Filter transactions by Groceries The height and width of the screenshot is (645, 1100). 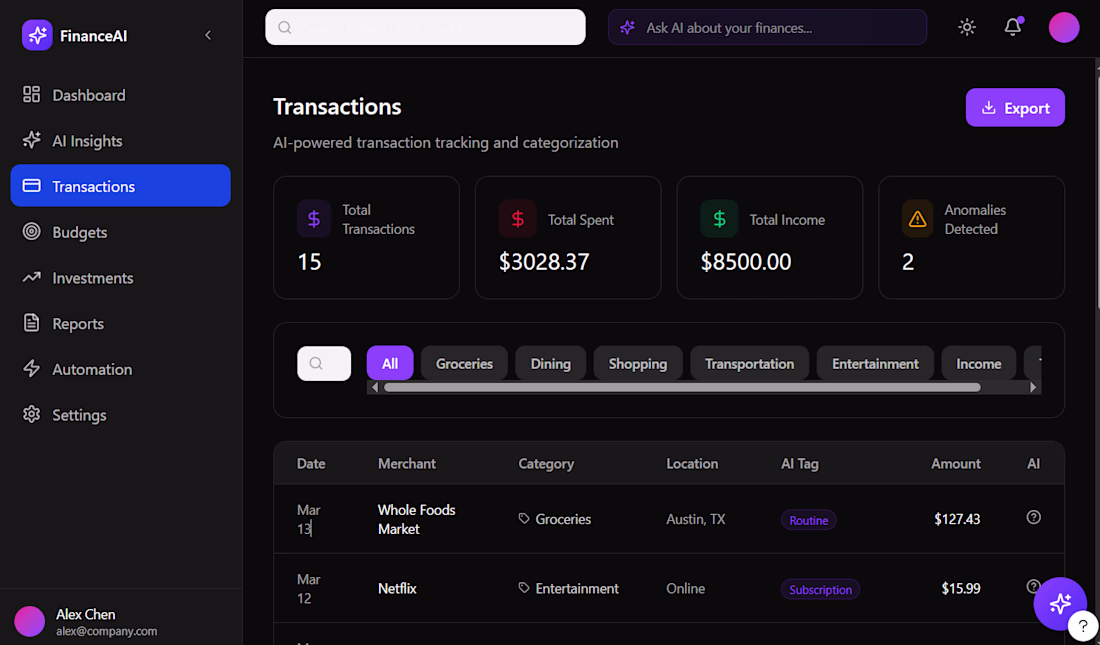[464, 364]
